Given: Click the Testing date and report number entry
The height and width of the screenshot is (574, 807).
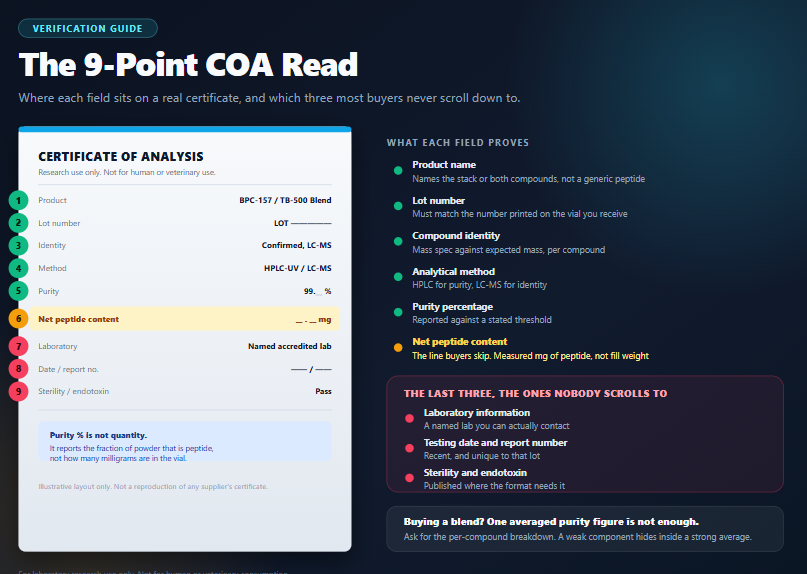Looking at the screenshot, I should (x=495, y=449).
